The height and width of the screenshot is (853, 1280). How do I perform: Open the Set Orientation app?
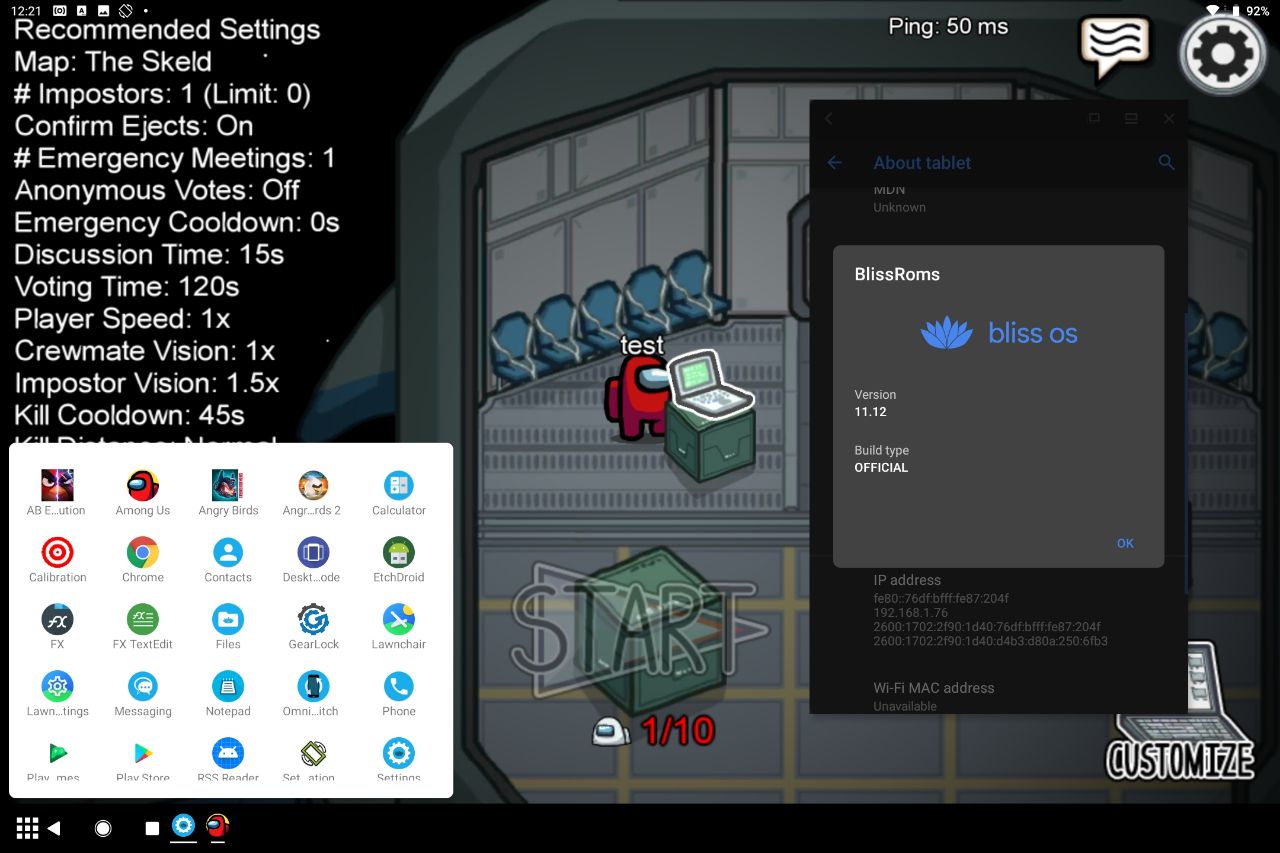coord(313,760)
